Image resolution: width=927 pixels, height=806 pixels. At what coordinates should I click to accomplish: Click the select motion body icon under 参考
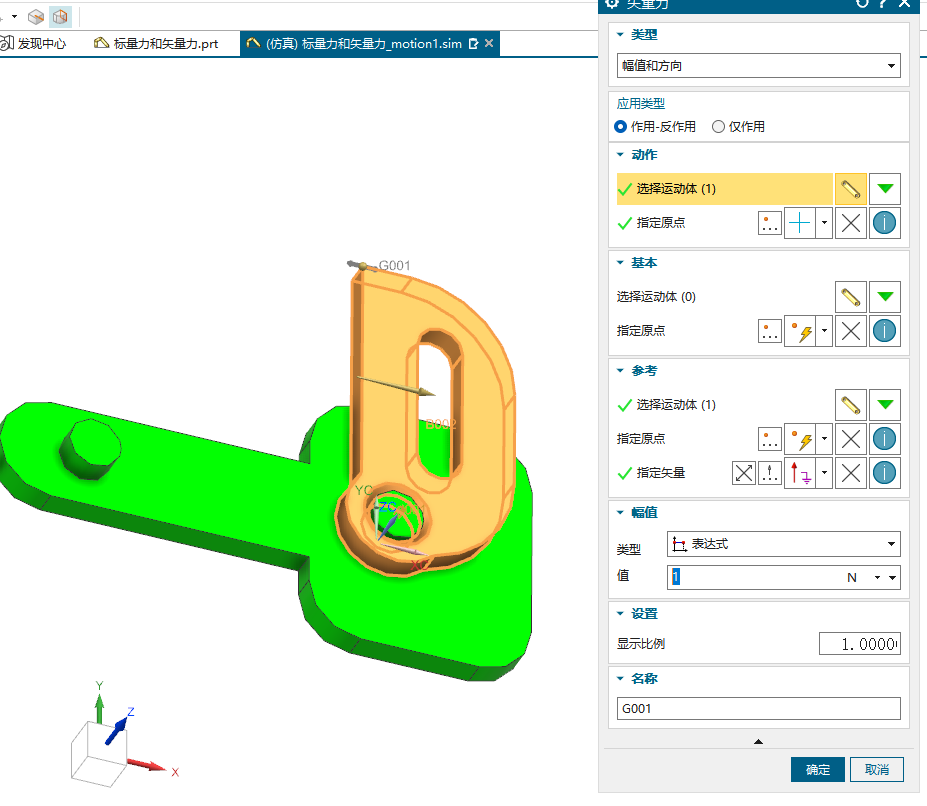[851, 405]
